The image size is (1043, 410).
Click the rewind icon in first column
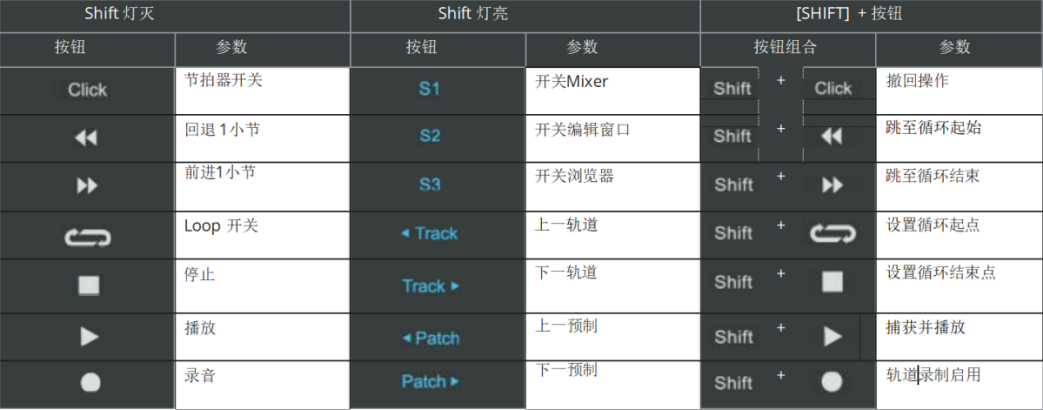pos(87,138)
